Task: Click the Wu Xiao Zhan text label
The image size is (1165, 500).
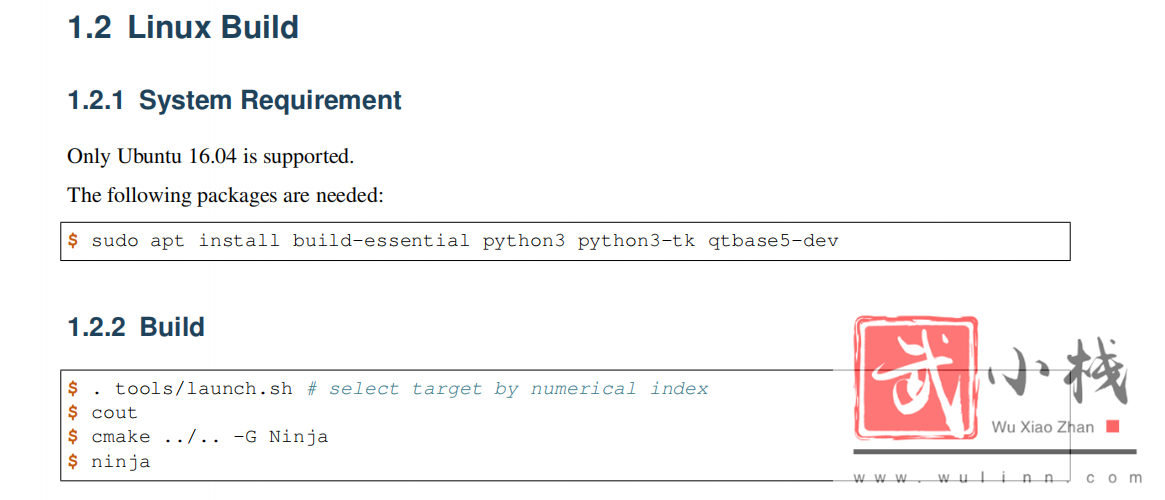Action: tap(1042, 426)
